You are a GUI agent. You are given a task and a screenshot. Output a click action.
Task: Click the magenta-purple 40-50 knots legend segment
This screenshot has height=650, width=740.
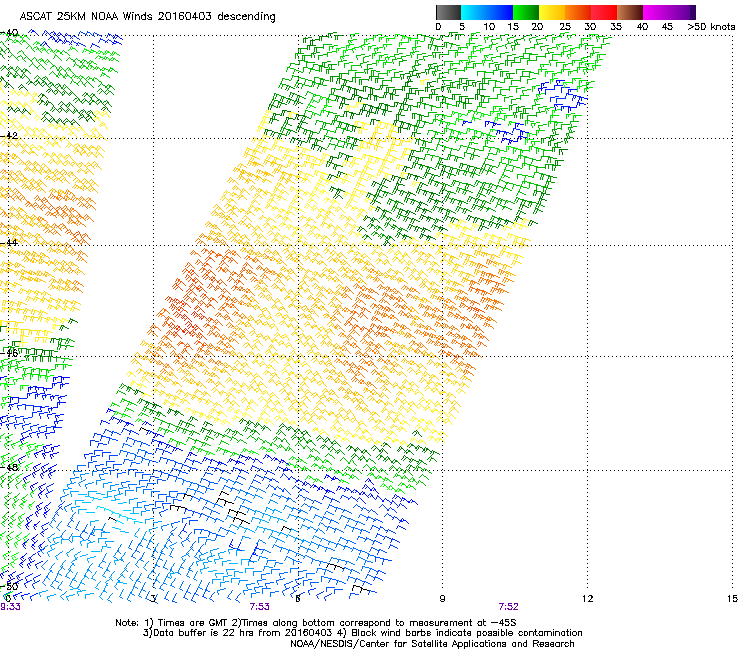click(x=669, y=12)
